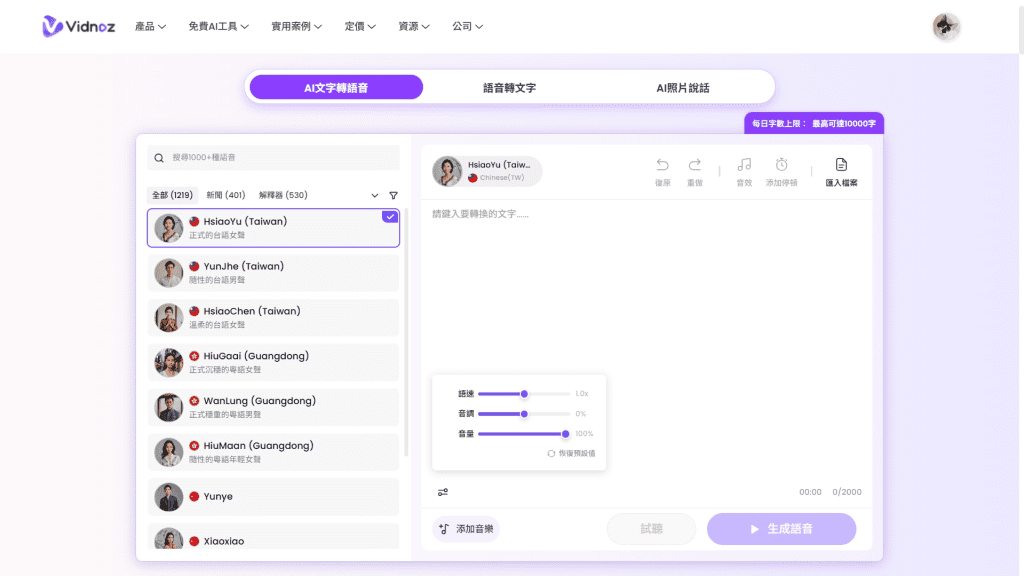This screenshot has height=576, width=1024.
Task: Expand the 公司 menu
Action: pyautogui.click(x=468, y=27)
